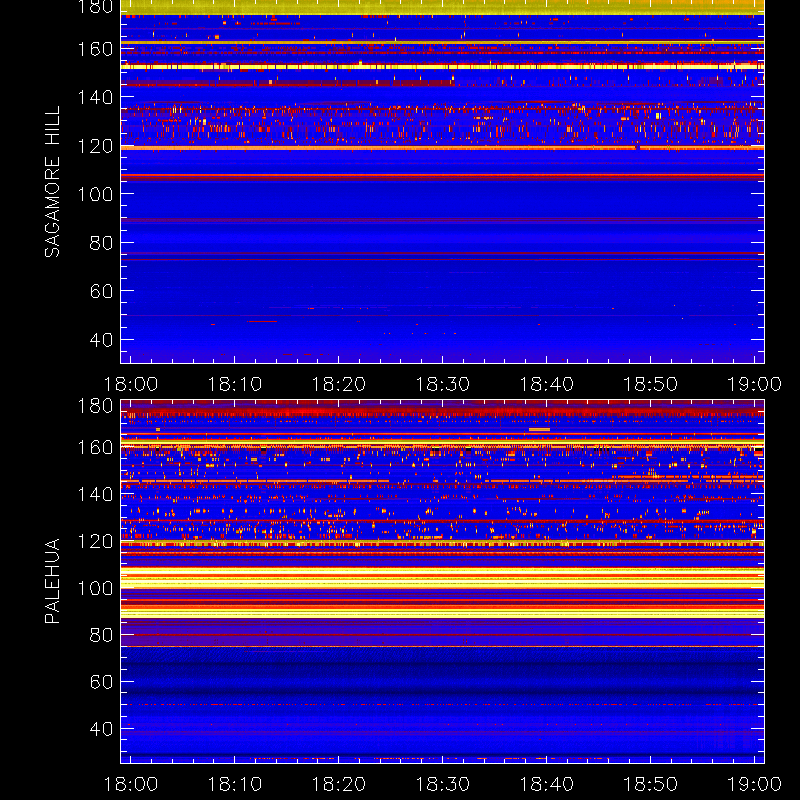Viewport: 800px width, 800px height.
Task: Click the 140 label on Palehua axis
Action: 95,494
